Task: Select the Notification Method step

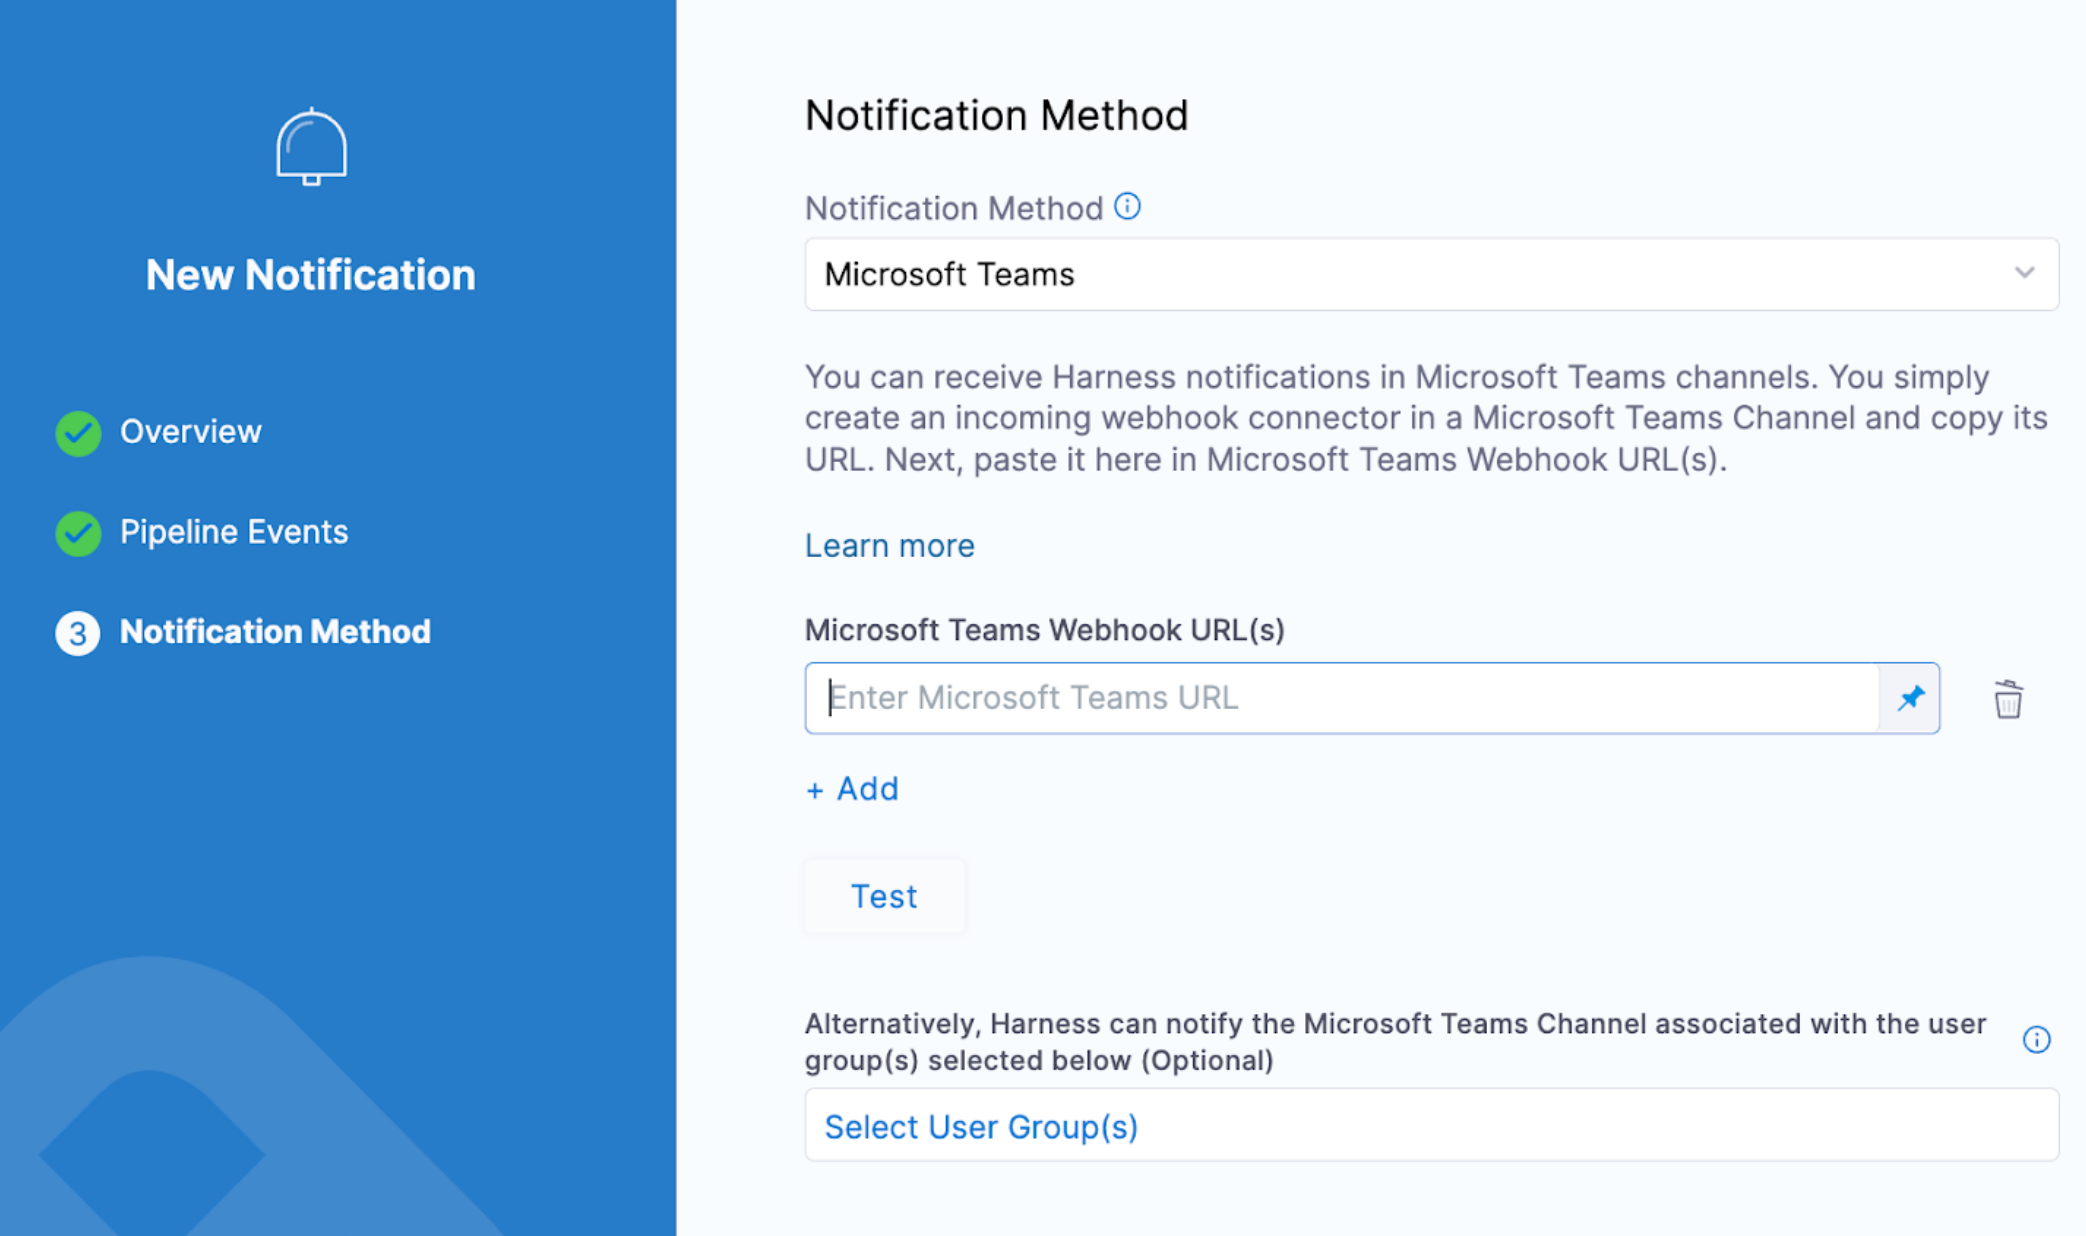Action: coord(275,631)
